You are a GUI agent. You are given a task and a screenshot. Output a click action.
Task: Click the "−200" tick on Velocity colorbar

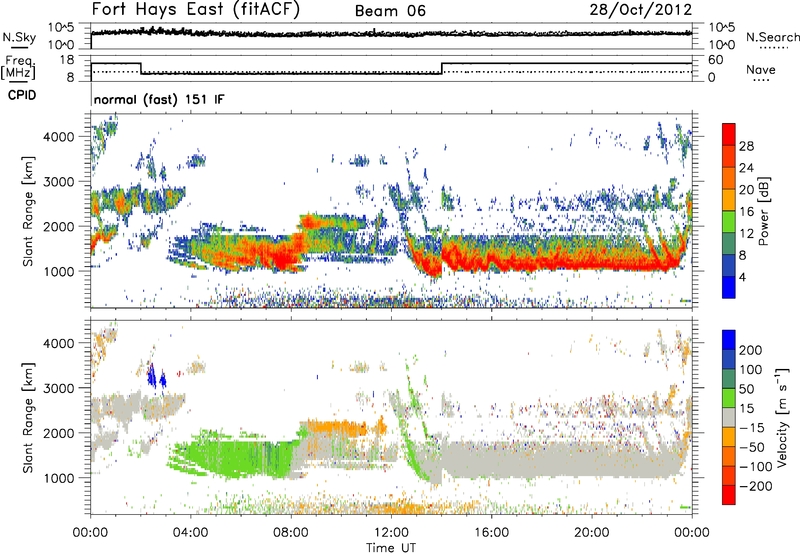[755, 487]
